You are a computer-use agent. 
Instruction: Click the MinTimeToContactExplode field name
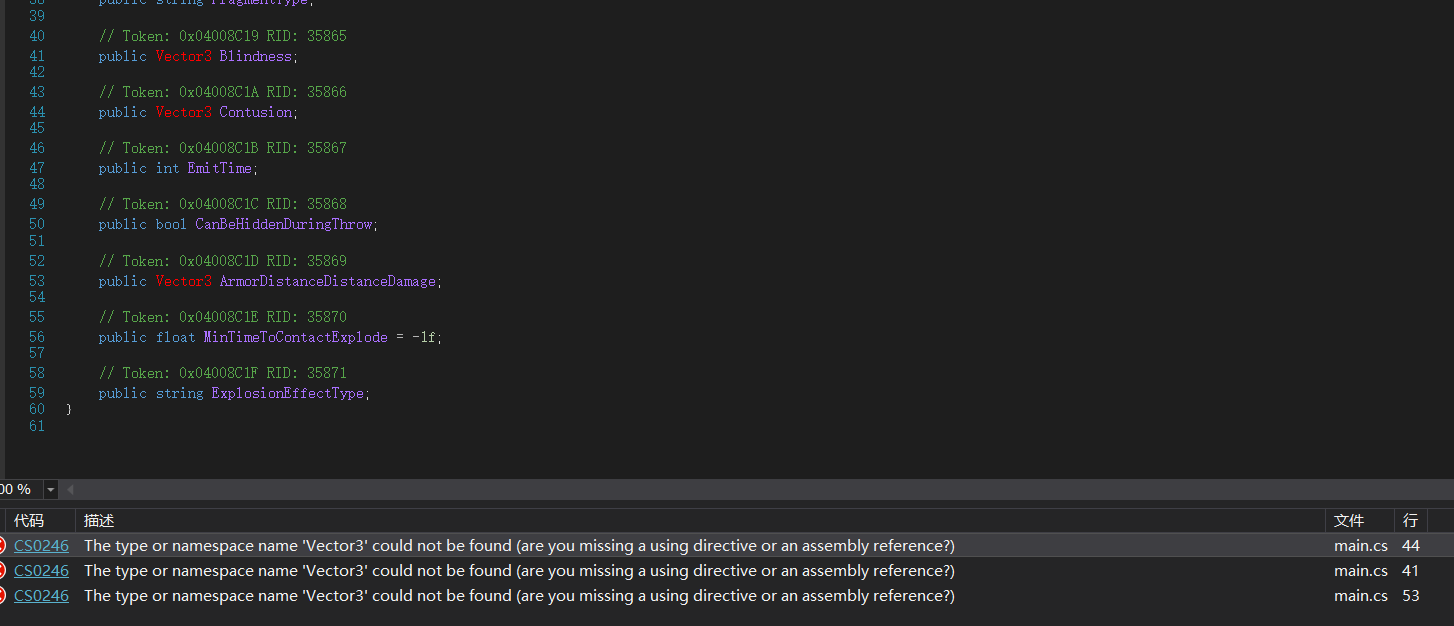[295, 337]
